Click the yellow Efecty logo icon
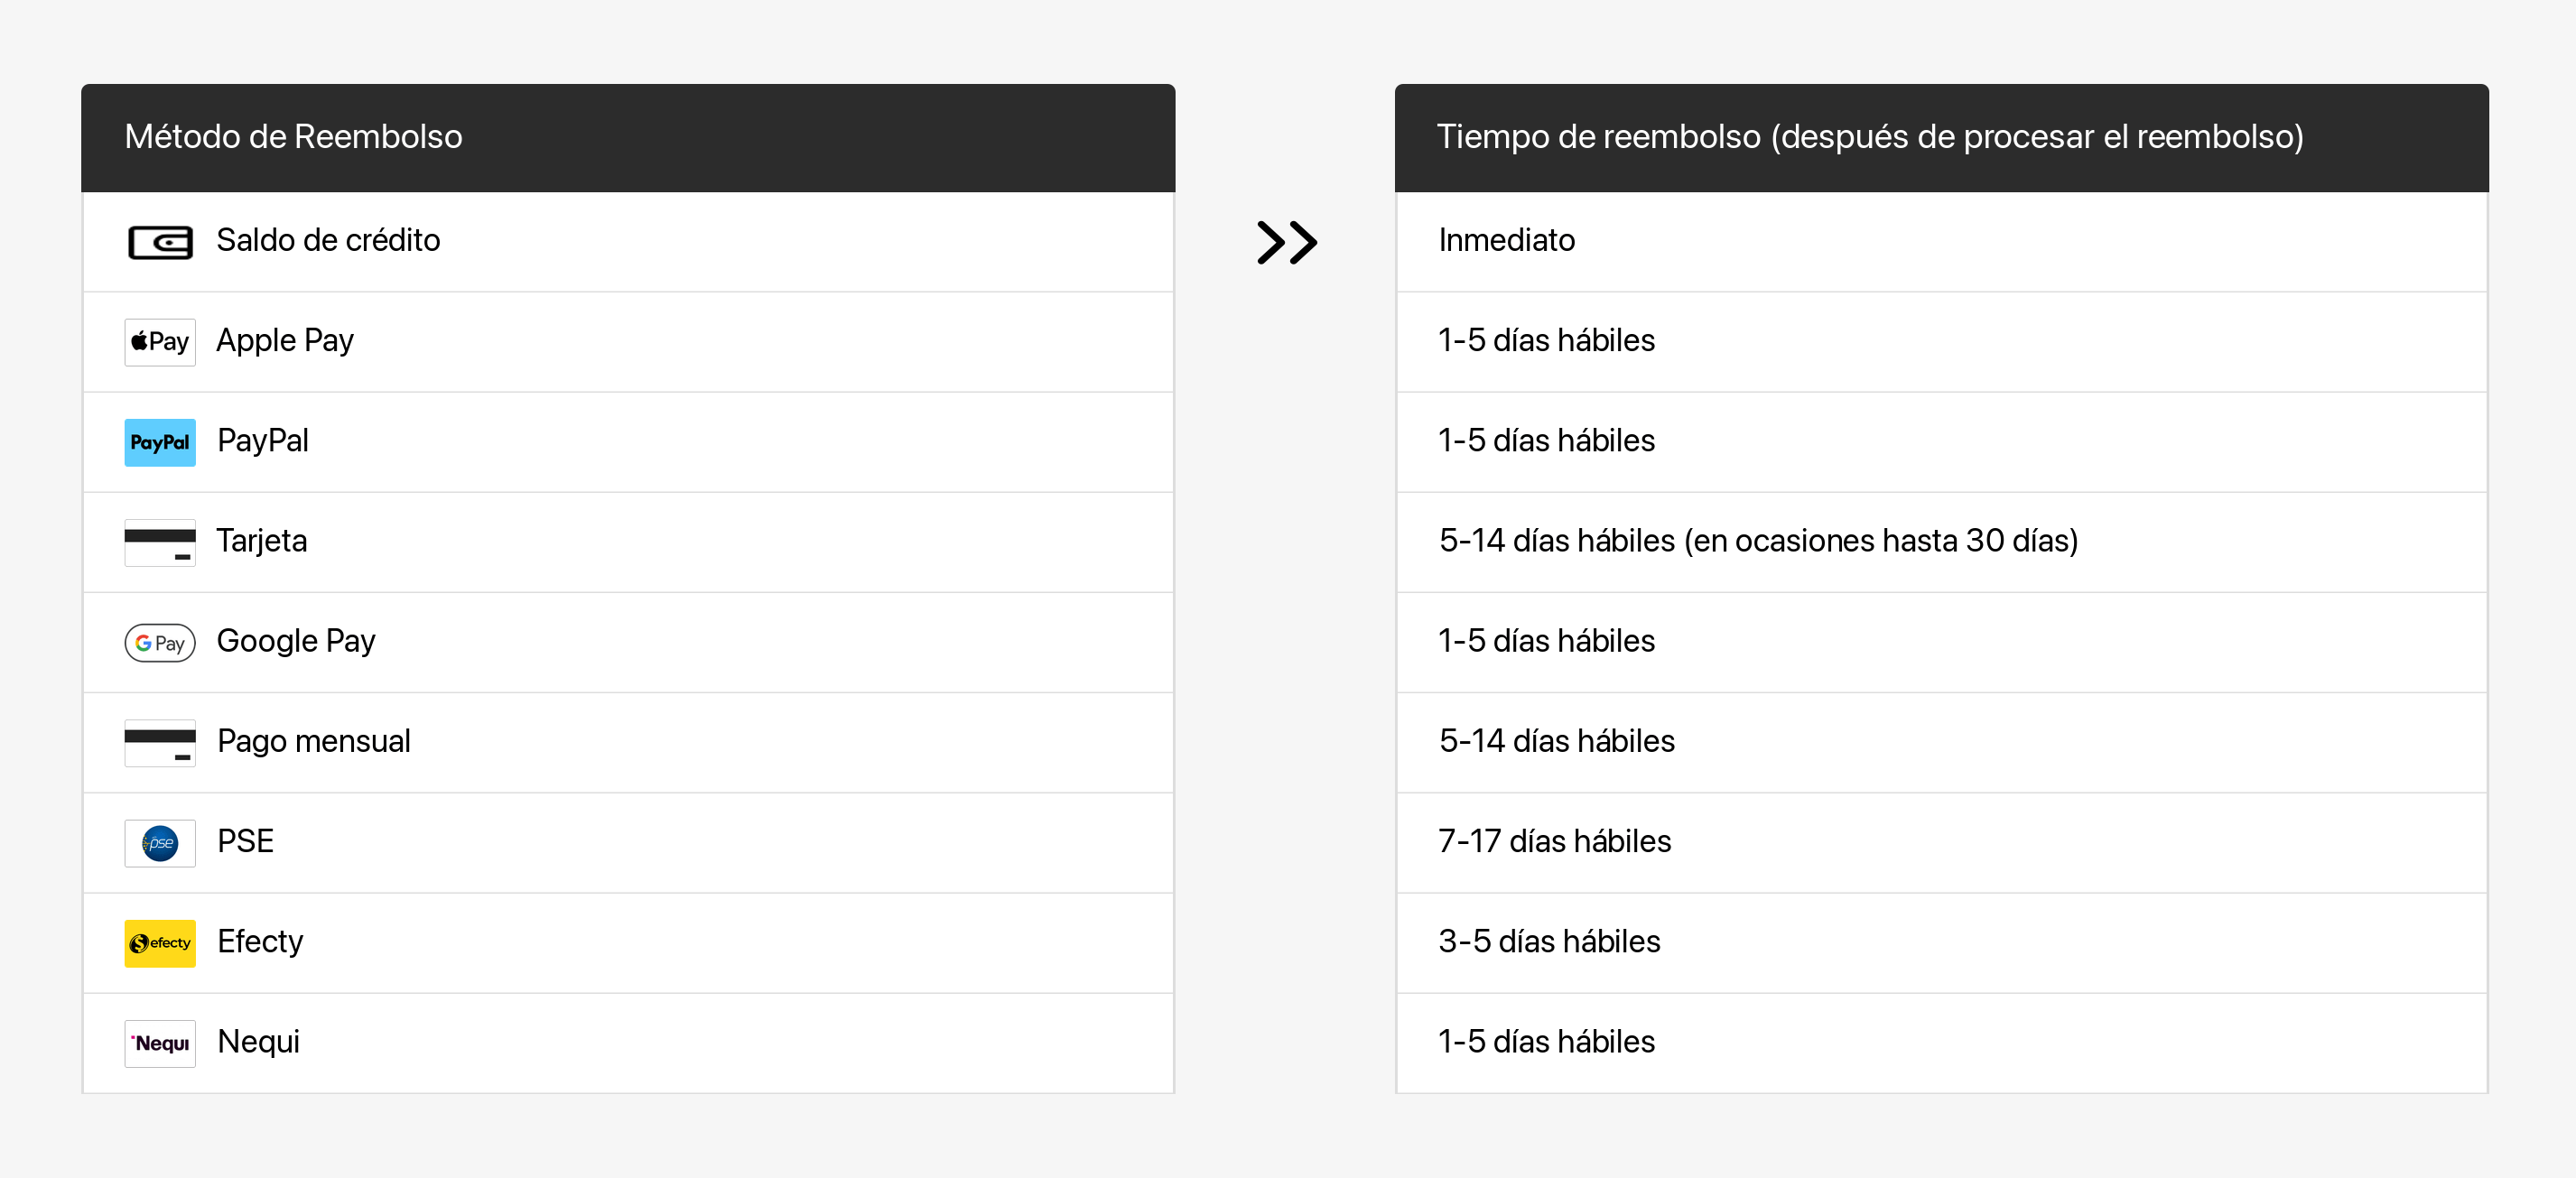 coord(160,943)
